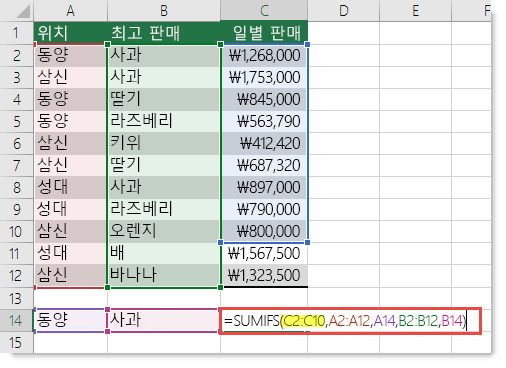Click cell B6 containing 키위

click(x=164, y=143)
